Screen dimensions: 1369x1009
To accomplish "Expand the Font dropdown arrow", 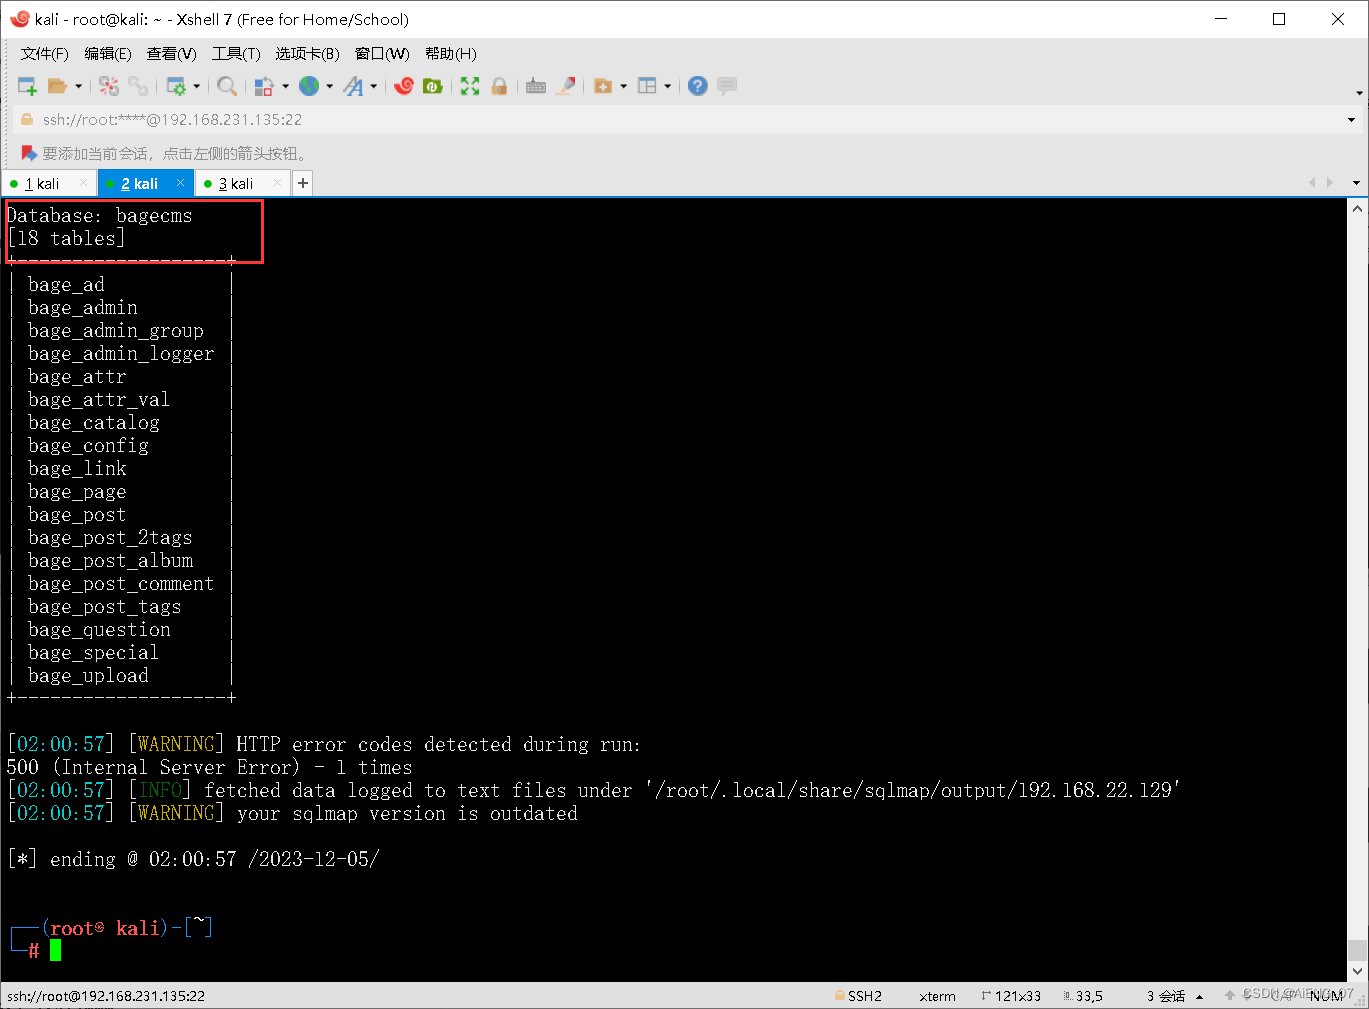I will [373, 86].
